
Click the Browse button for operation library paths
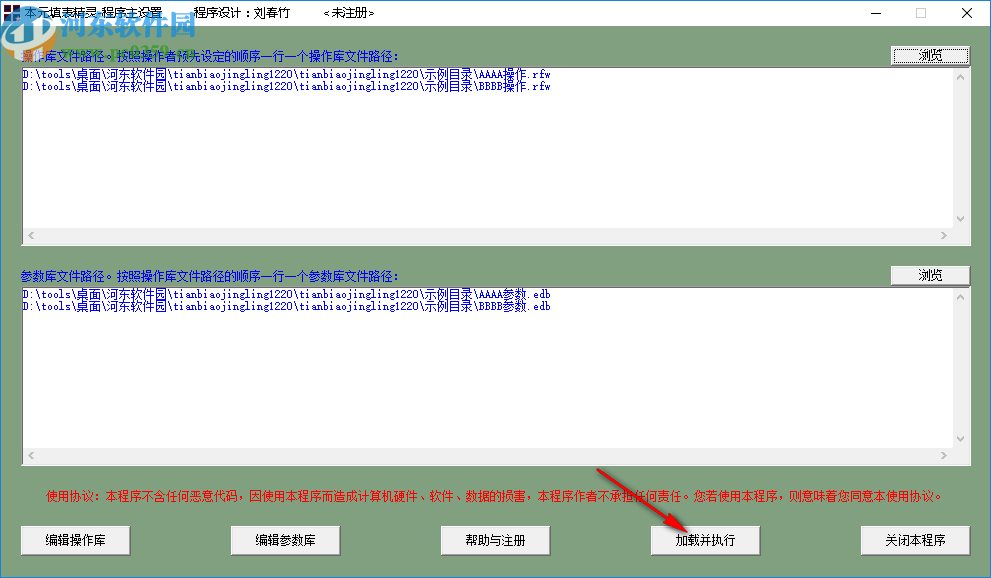[930, 56]
